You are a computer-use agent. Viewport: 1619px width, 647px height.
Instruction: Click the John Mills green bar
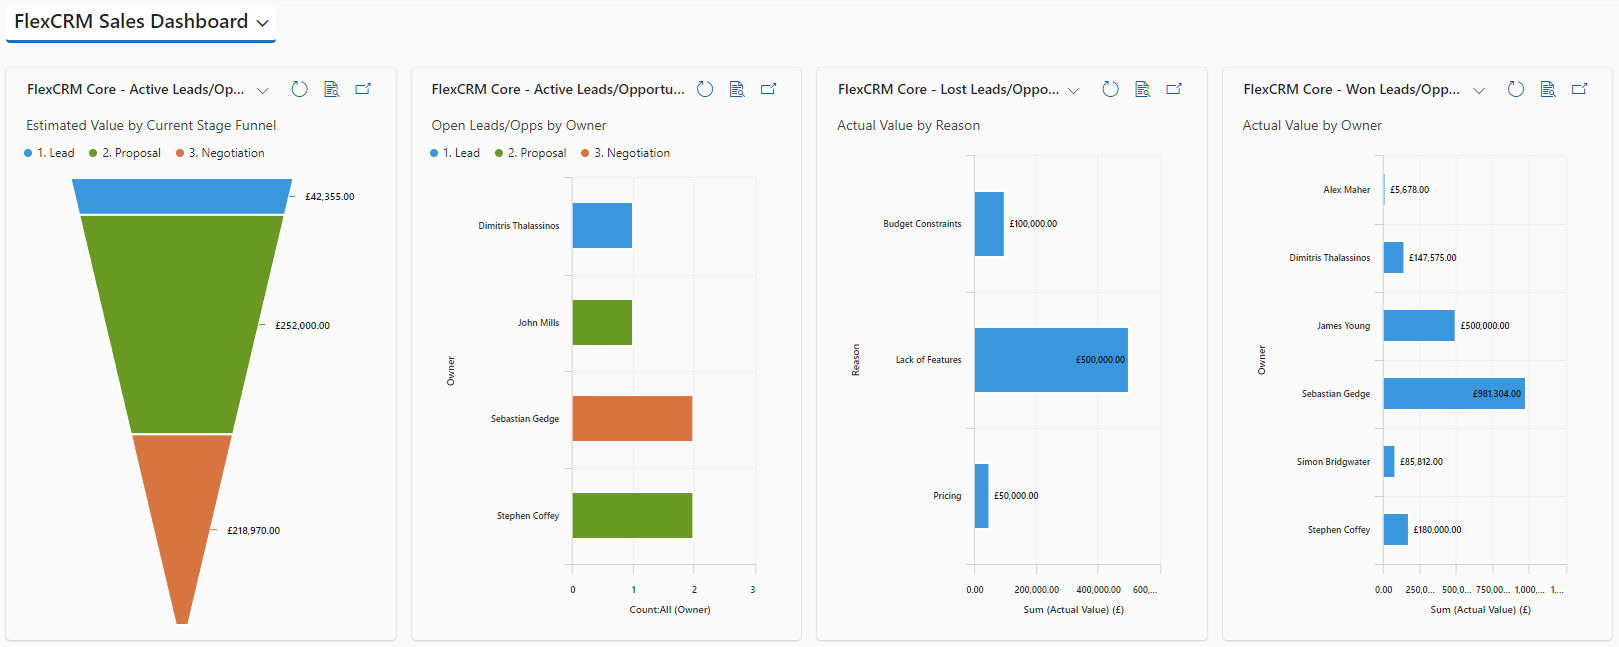[x=602, y=322]
